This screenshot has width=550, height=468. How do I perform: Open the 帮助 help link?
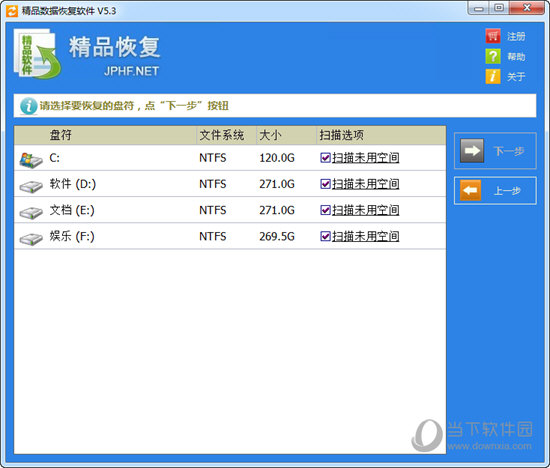point(516,56)
